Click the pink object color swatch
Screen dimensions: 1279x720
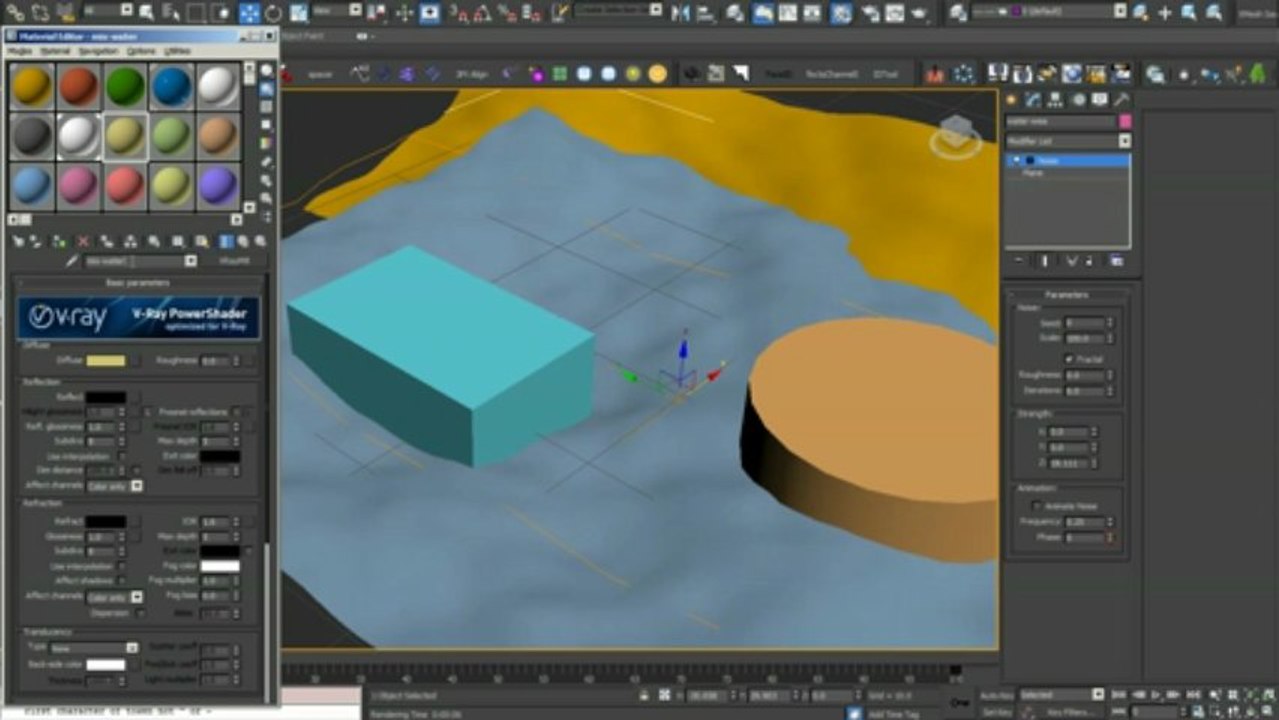[x=1125, y=122]
